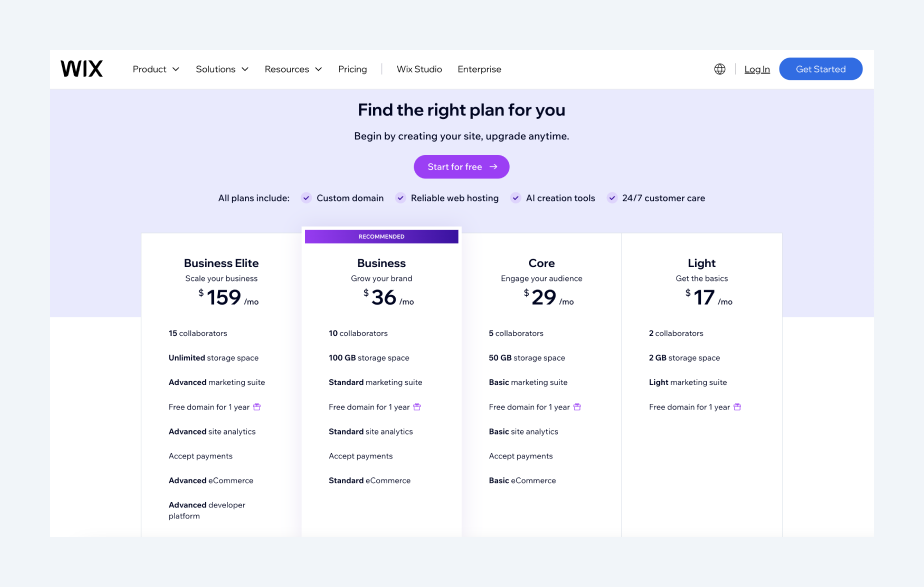The image size is (924, 587).
Task: Click the checkmark icon beside Custom domain
Action: [x=306, y=198]
